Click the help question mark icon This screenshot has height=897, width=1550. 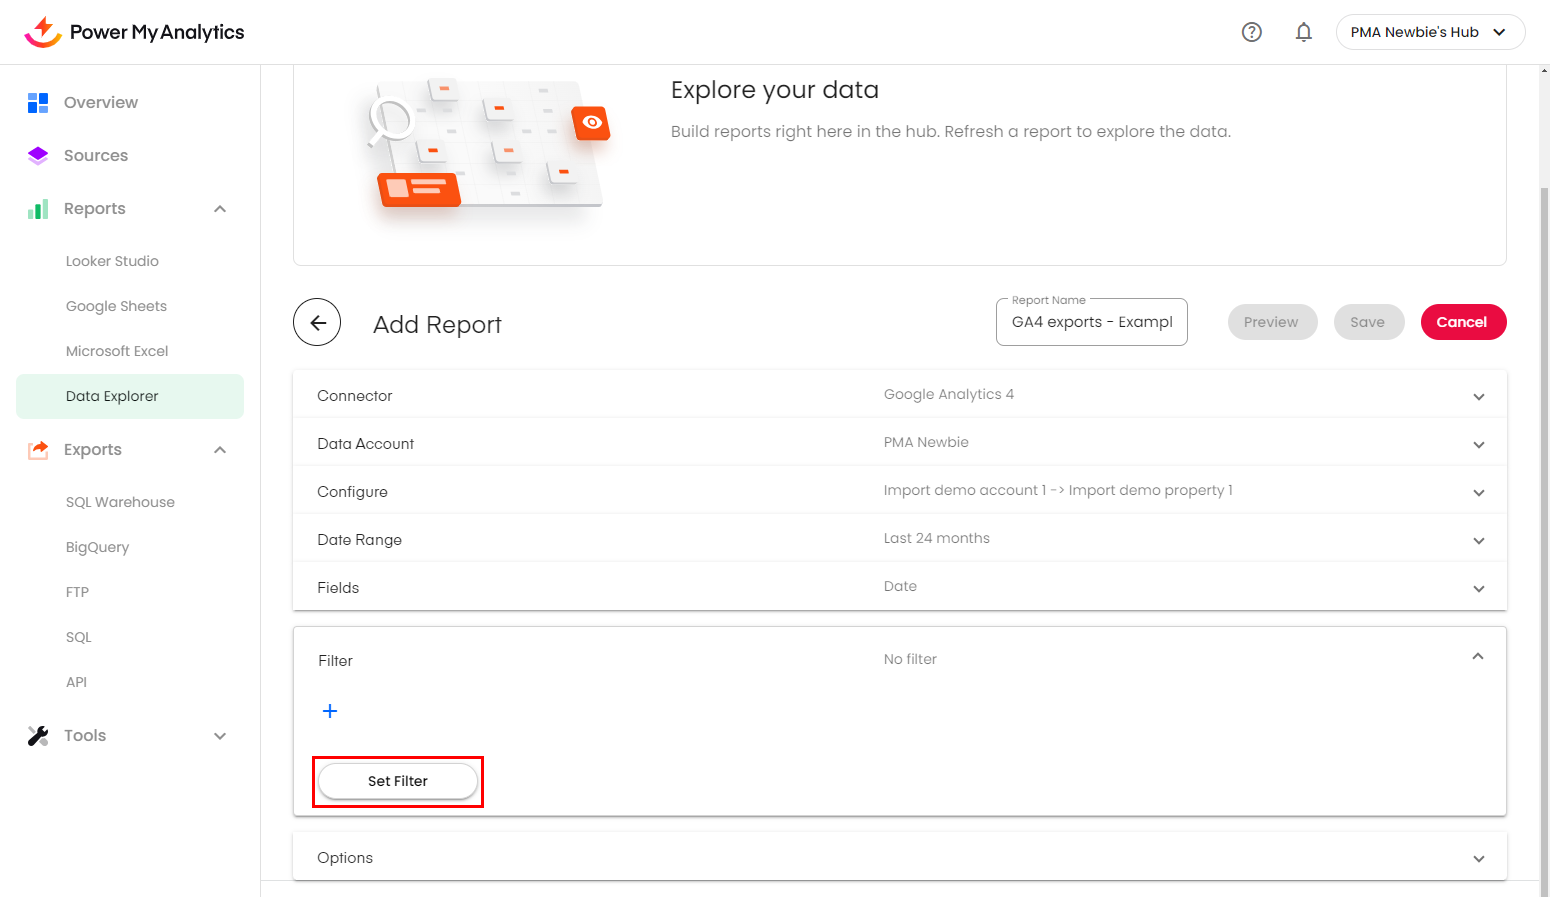pyautogui.click(x=1251, y=32)
